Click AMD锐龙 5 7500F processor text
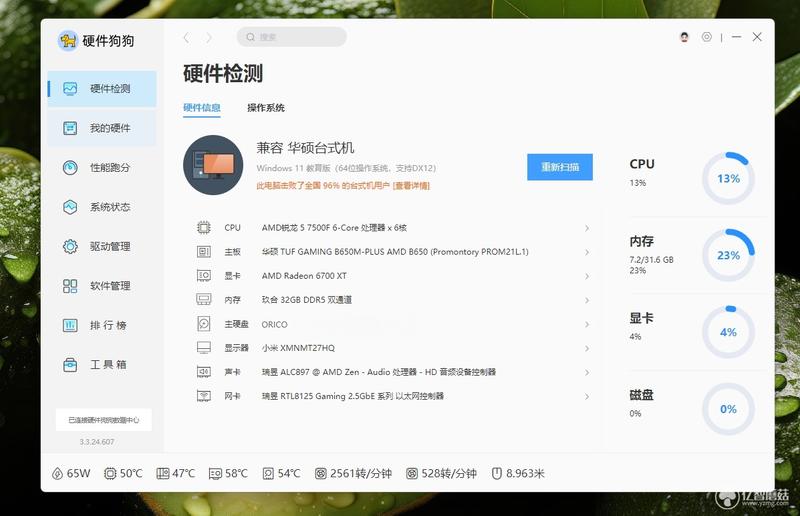This screenshot has width=800, height=516. [x=334, y=228]
